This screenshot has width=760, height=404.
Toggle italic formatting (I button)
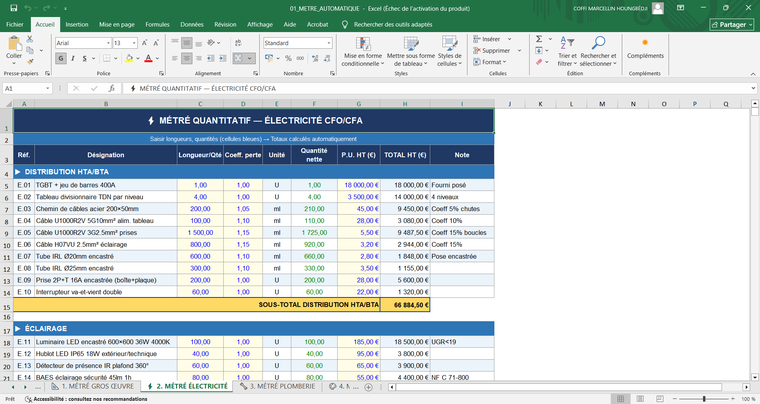click(74, 59)
